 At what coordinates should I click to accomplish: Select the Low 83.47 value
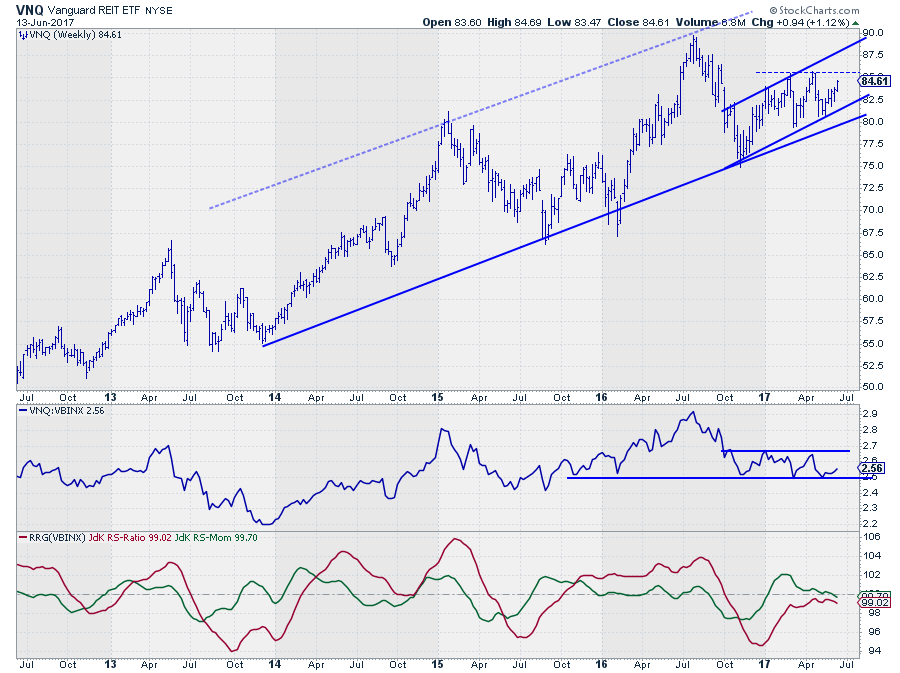coord(573,22)
